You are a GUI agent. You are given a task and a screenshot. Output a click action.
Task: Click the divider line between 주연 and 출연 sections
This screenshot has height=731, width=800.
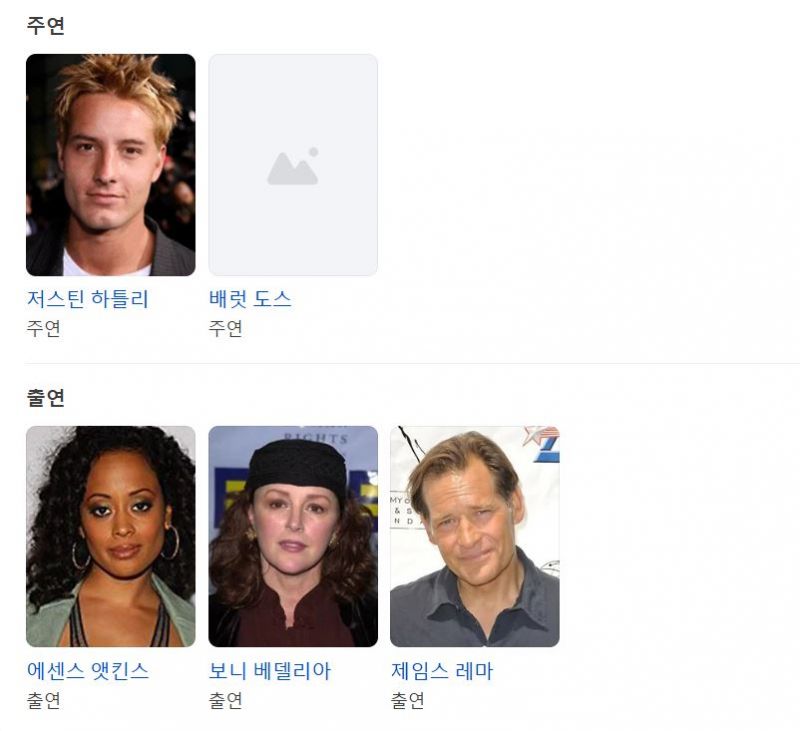click(x=412, y=363)
